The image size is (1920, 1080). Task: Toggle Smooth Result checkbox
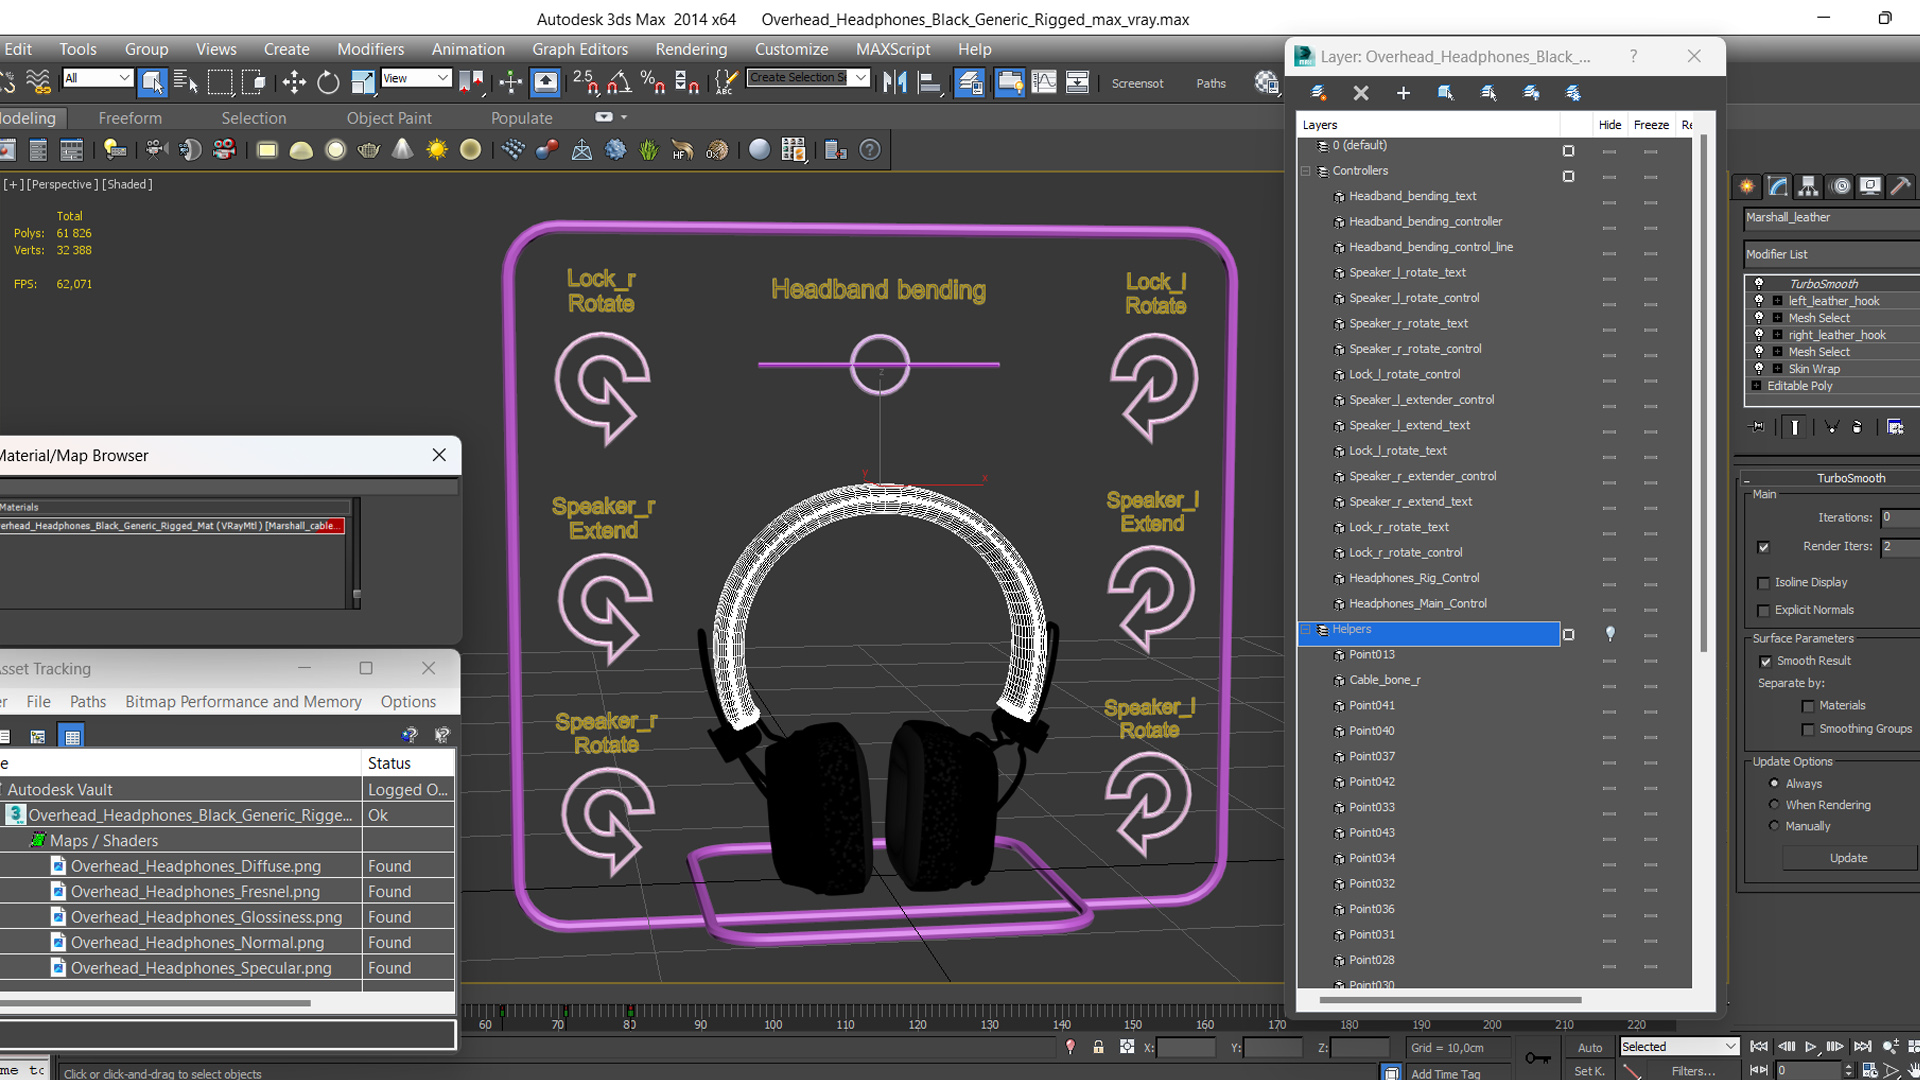coord(1765,662)
